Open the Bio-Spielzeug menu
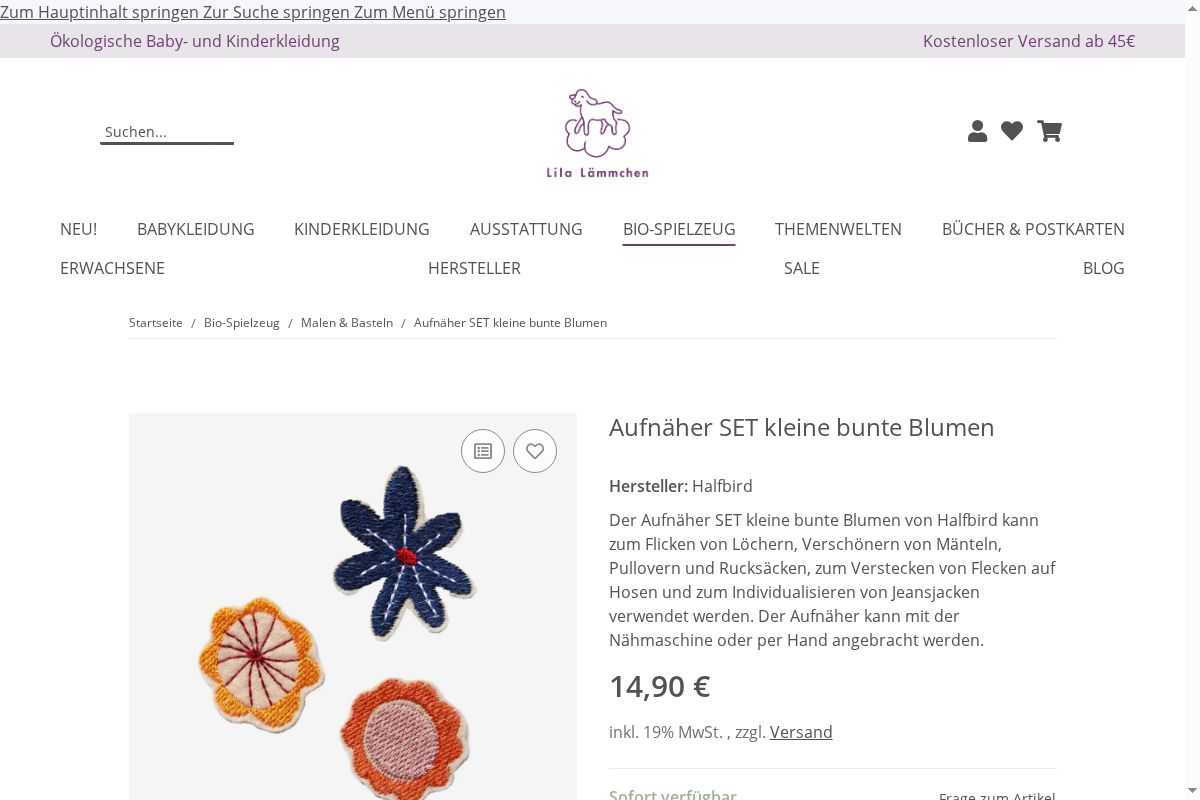 pyautogui.click(x=679, y=229)
